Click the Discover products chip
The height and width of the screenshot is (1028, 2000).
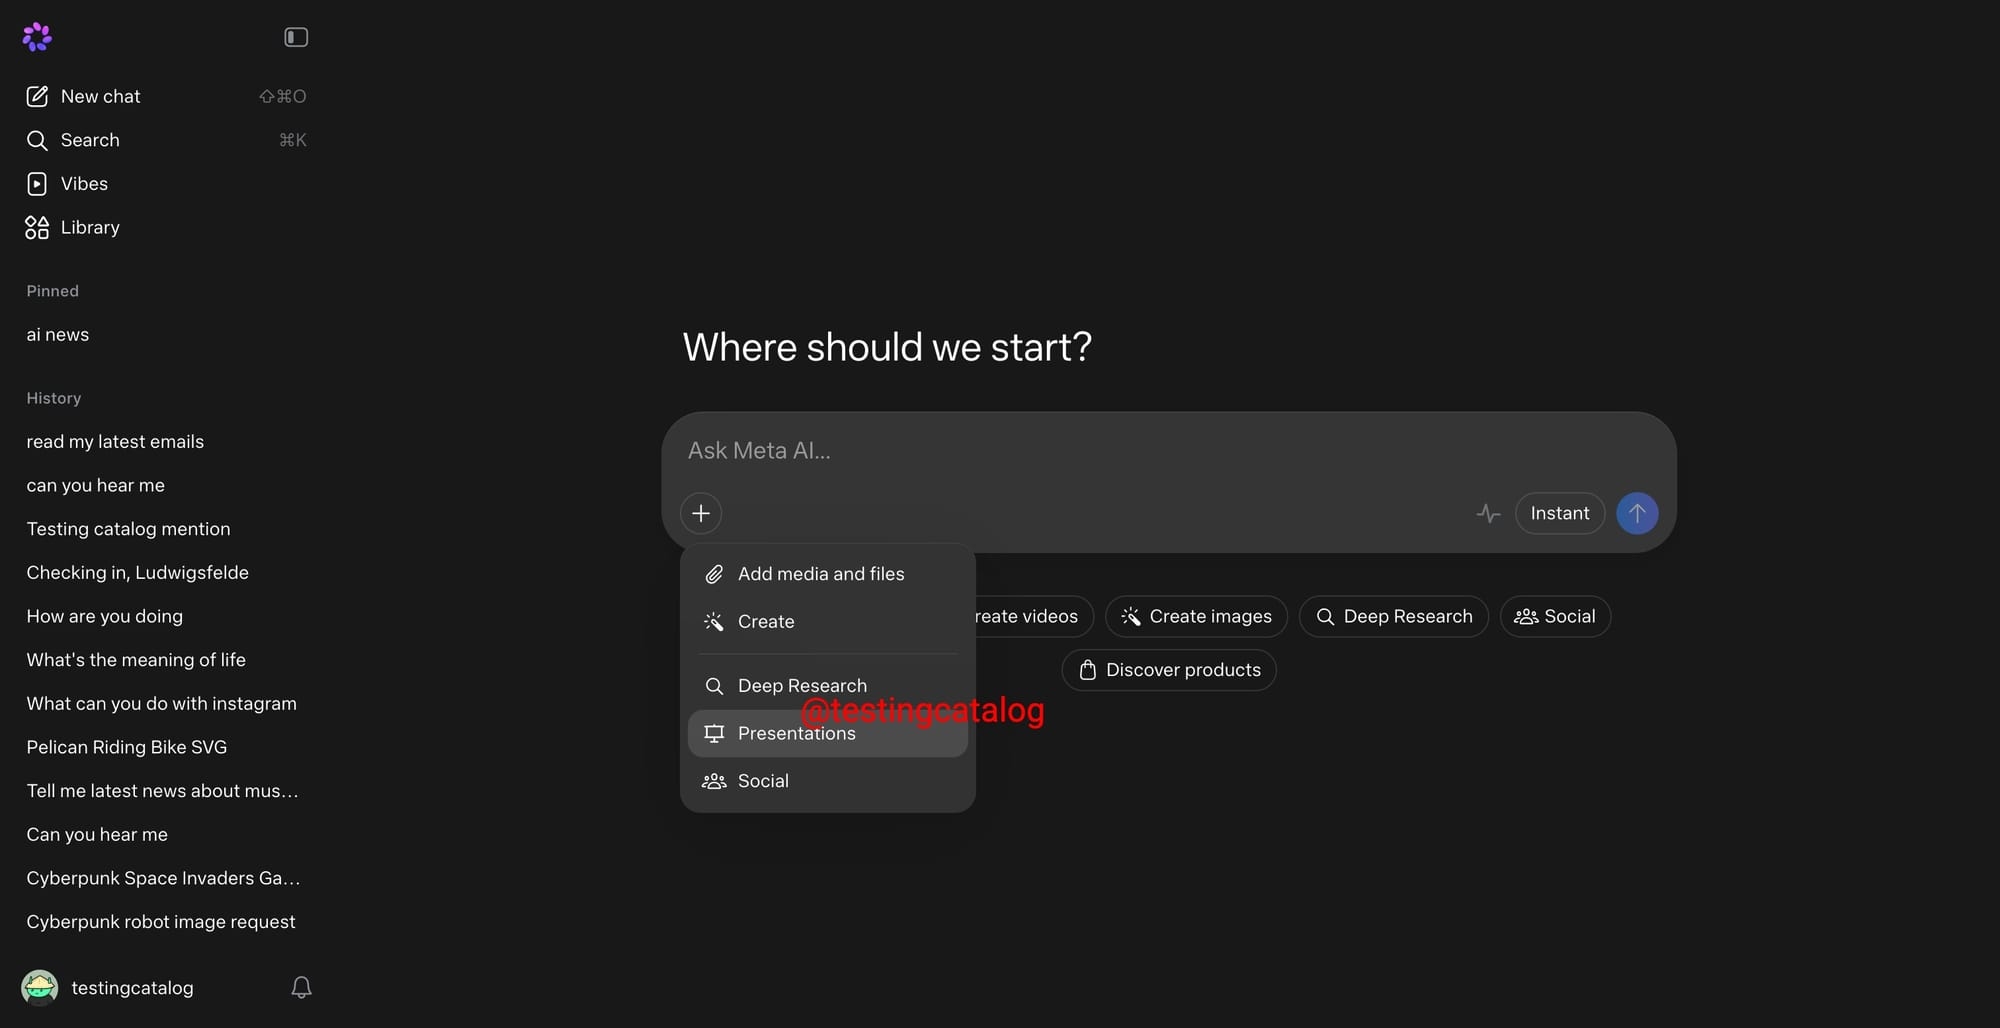tap(1169, 670)
